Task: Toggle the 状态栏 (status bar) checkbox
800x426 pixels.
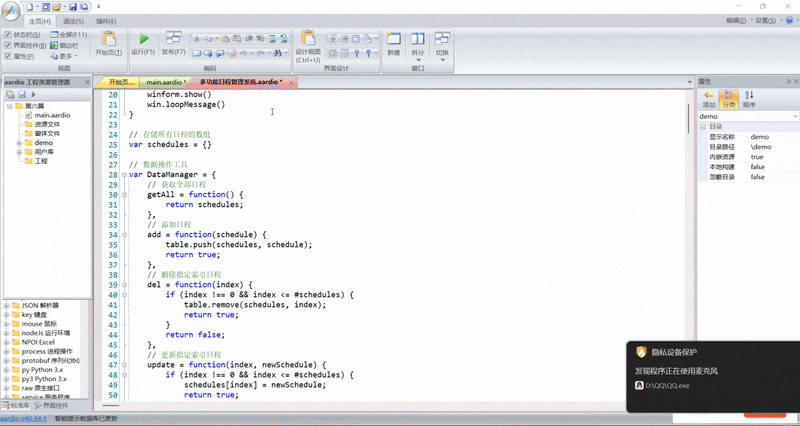Action: click(x=8, y=34)
